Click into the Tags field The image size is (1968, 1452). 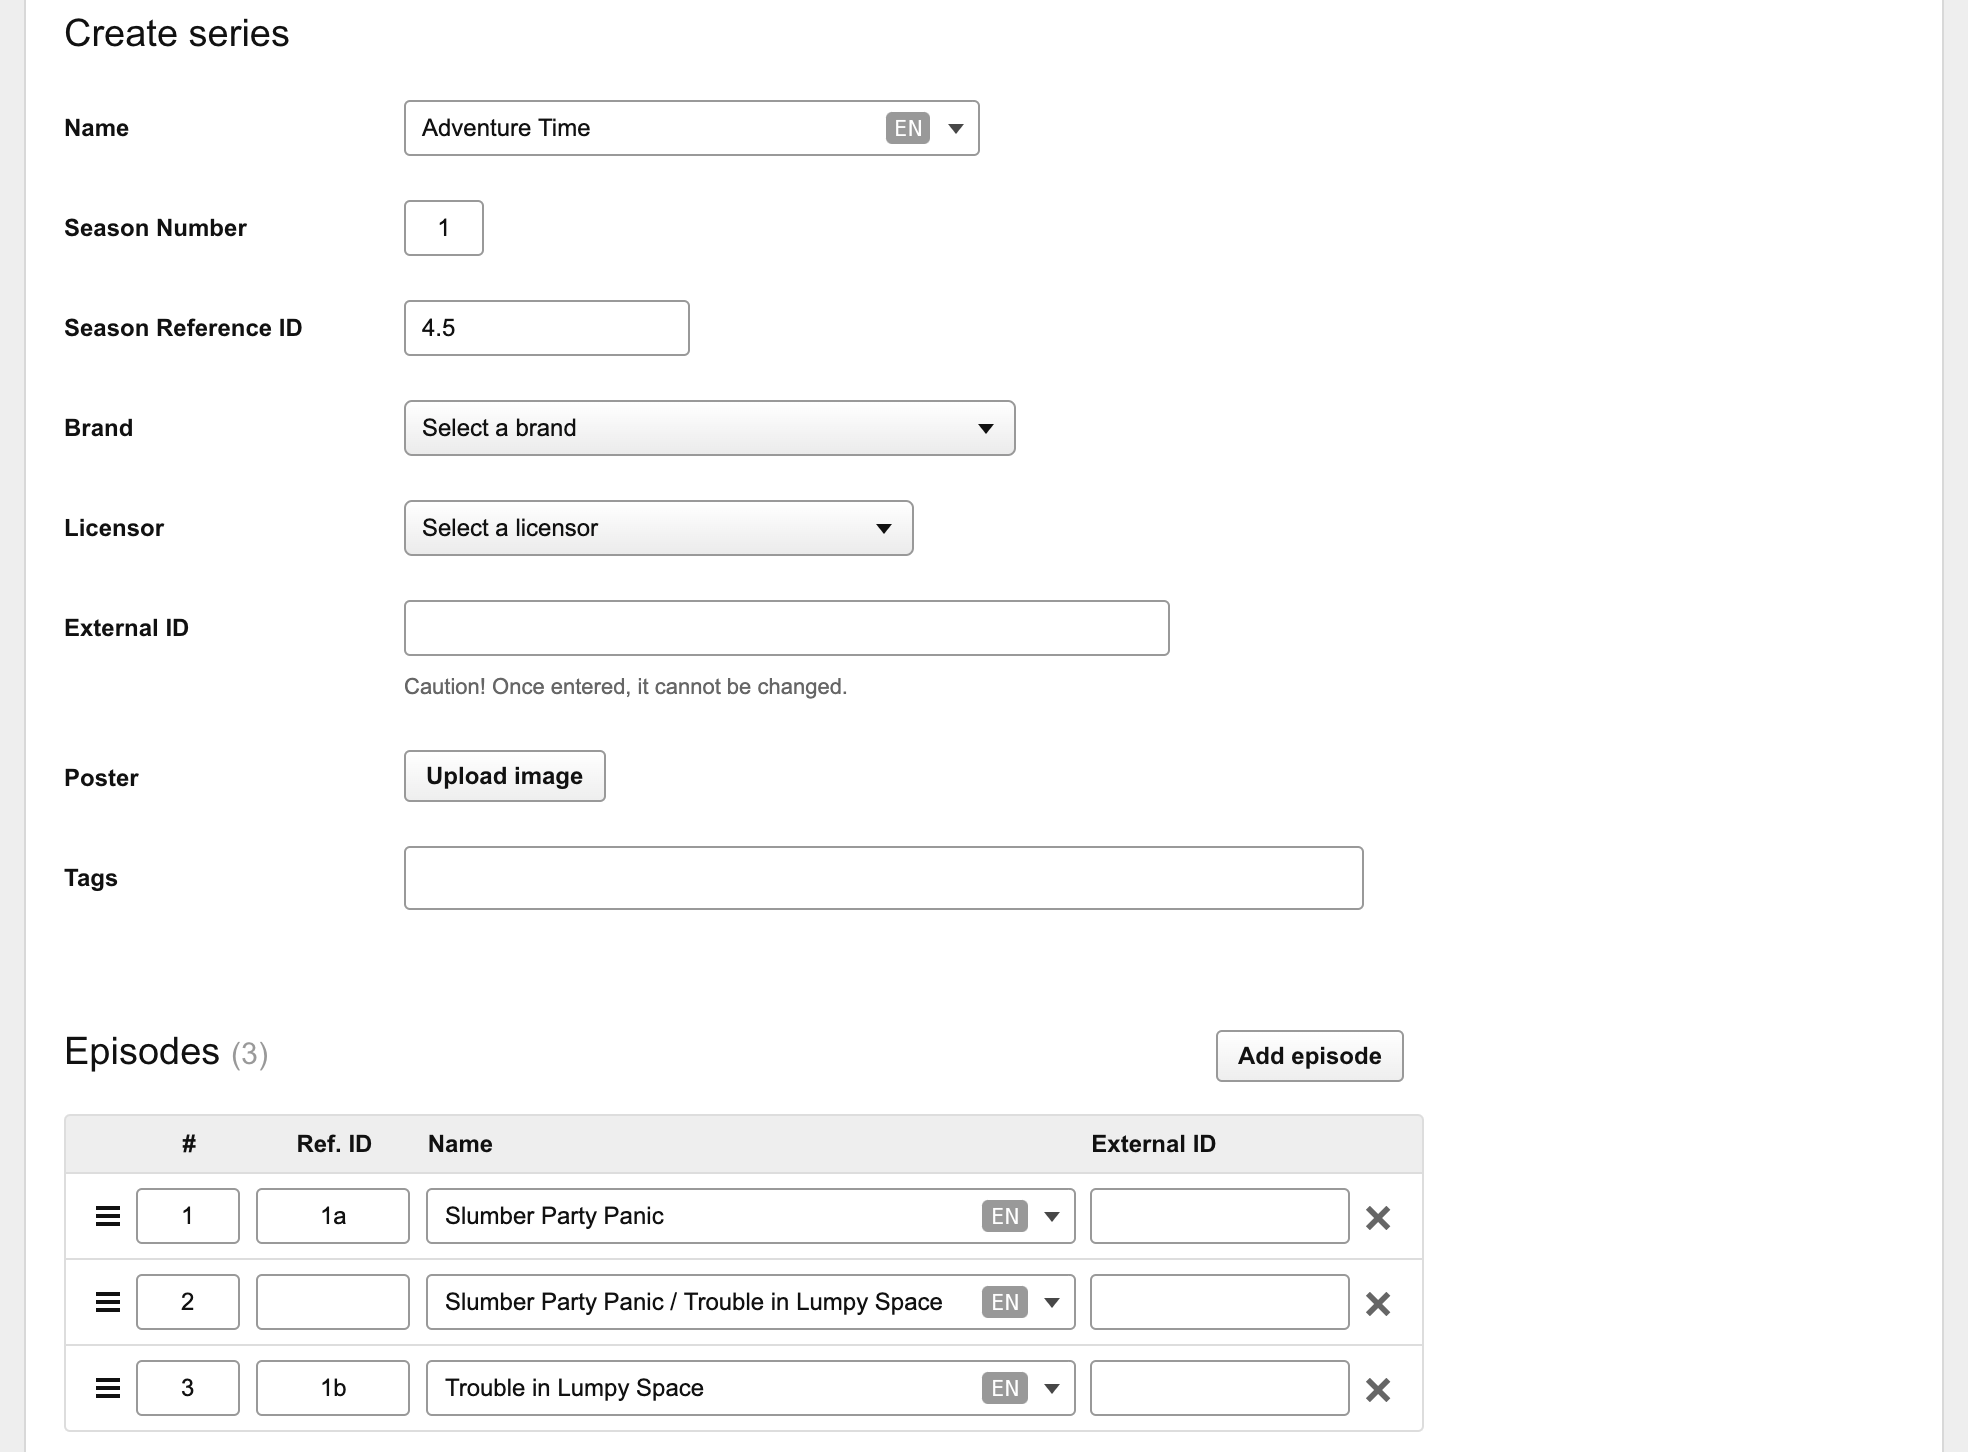coord(883,878)
